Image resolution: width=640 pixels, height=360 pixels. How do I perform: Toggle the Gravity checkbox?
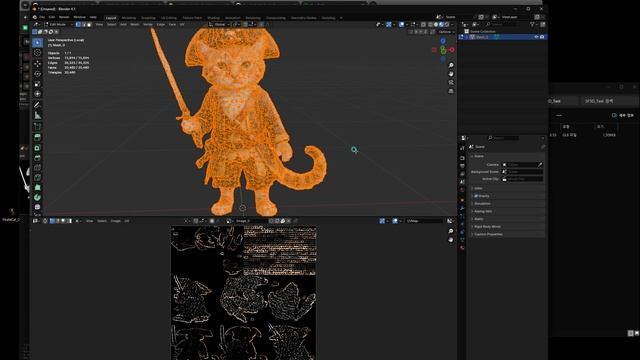476,196
